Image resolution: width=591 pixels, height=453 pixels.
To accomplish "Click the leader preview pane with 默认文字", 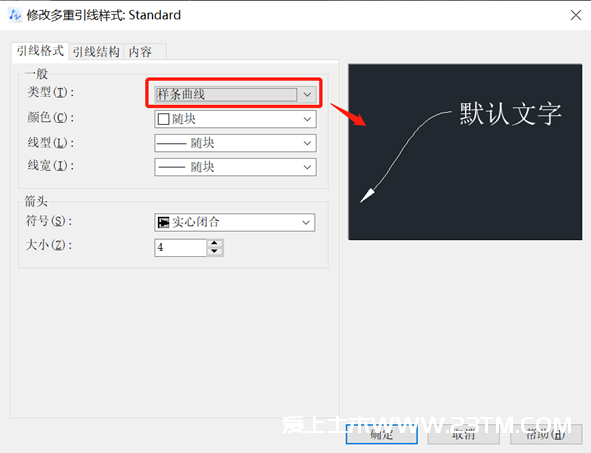I will 465,152.
